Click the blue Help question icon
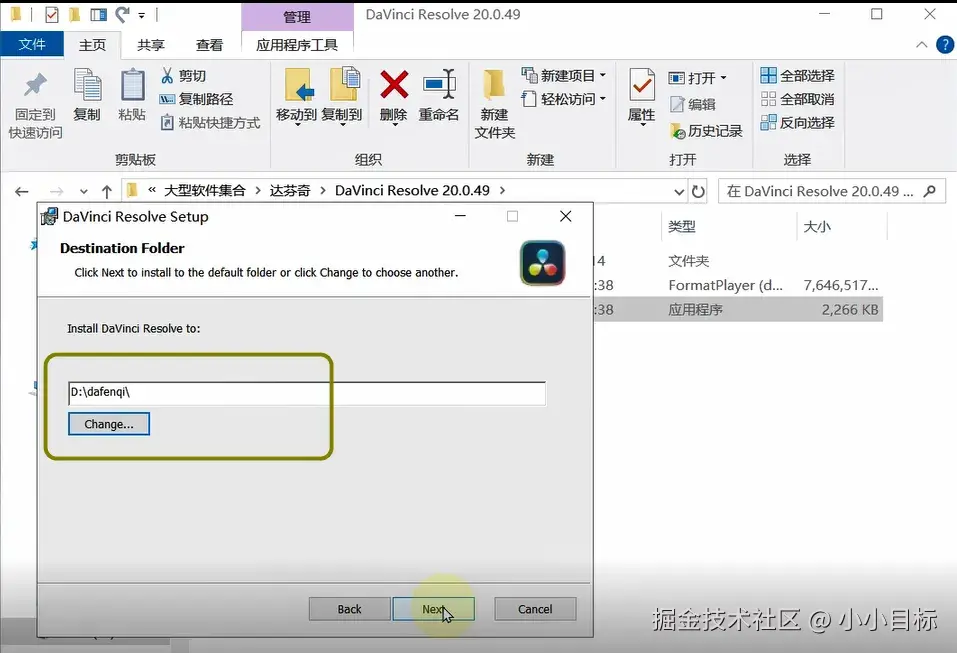The image size is (957, 653). (945, 45)
